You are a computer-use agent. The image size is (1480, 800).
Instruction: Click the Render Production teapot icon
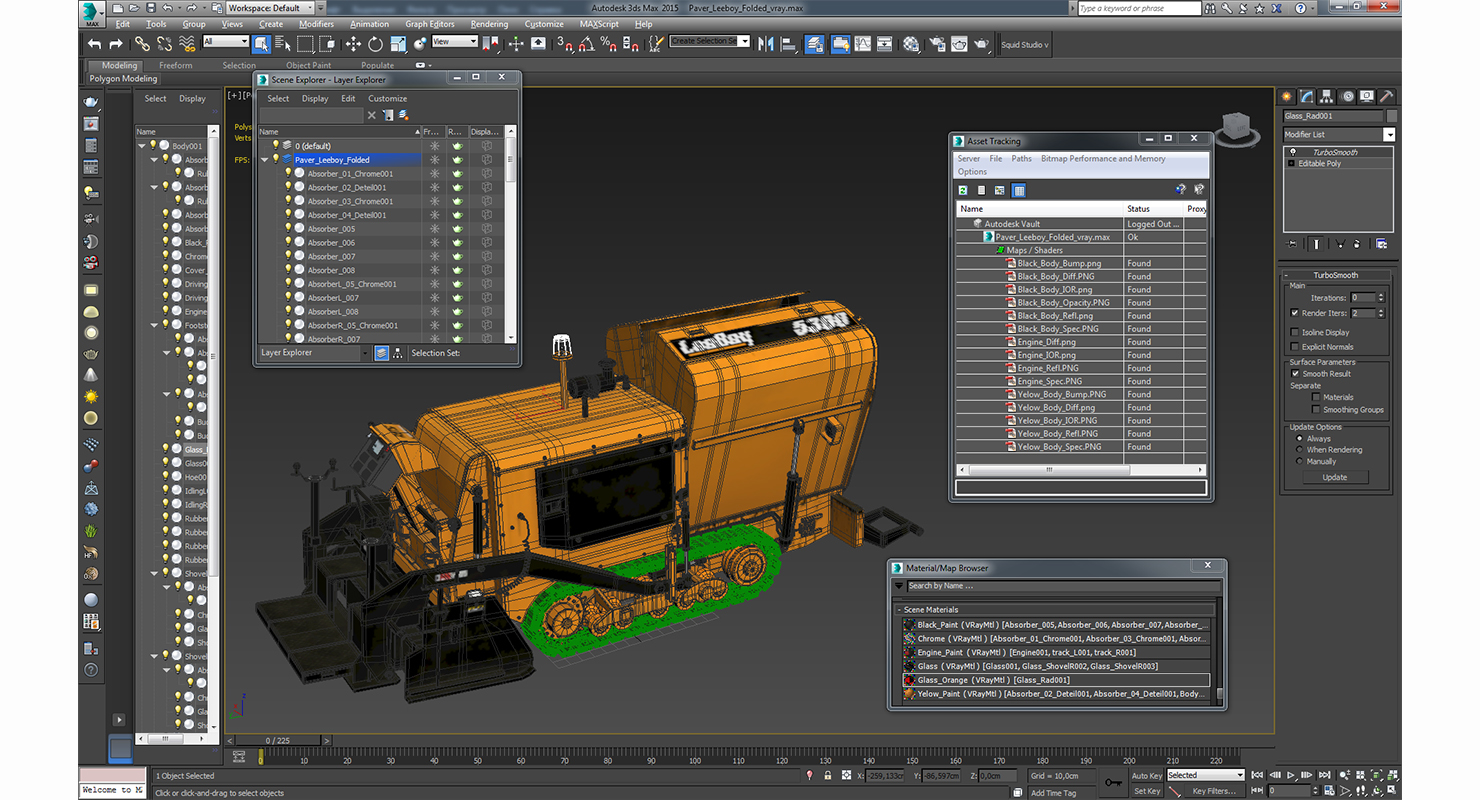pos(981,43)
